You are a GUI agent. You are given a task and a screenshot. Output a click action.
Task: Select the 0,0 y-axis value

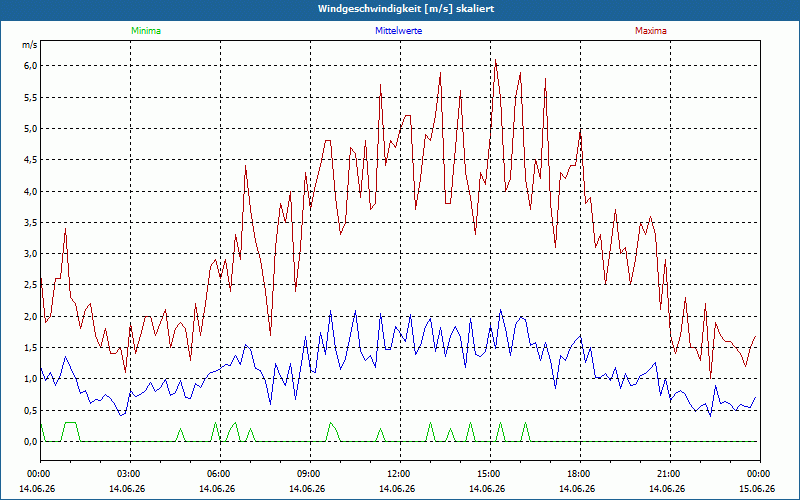coord(31,442)
